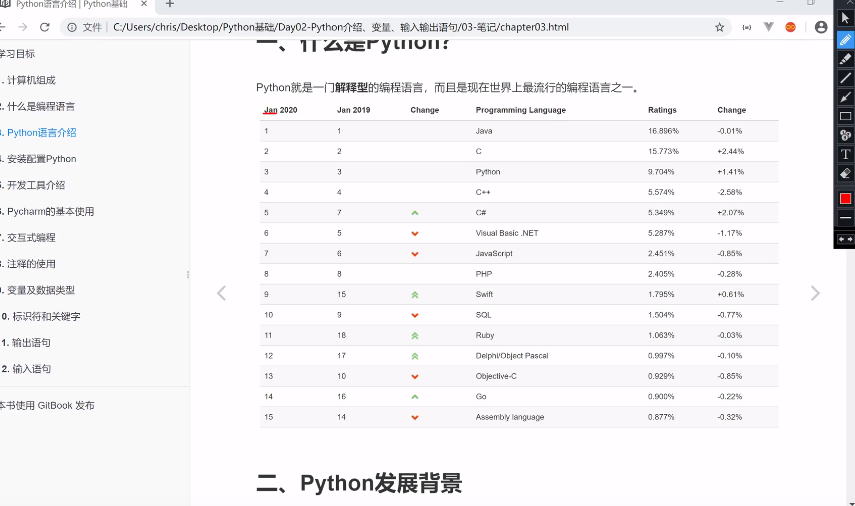Image resolution: width=855 pixels, height=506 pixels.
Task: Click the Java cell in table
Action: coord(484,131)
